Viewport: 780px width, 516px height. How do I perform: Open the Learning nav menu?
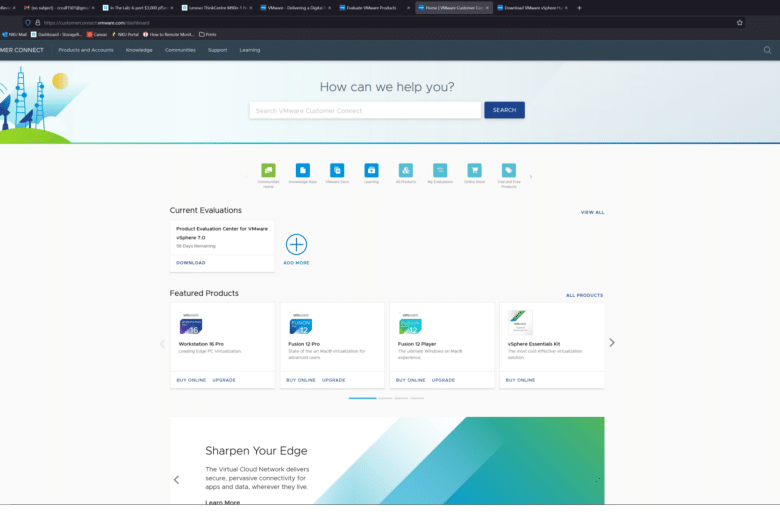pos(250,50)
